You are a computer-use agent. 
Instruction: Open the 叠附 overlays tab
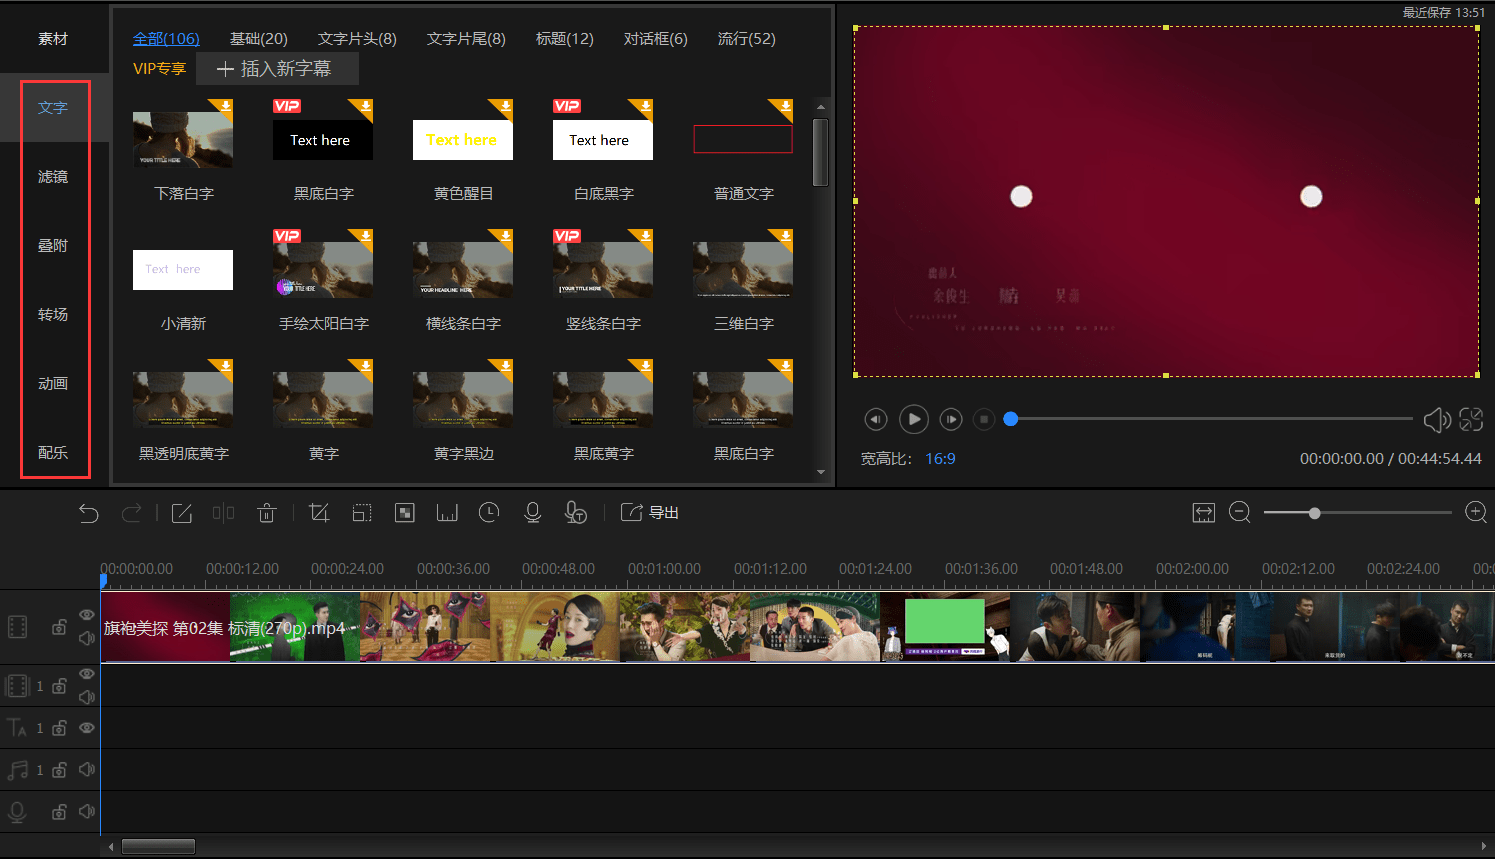pyautogui.click(x=53, y=245)
